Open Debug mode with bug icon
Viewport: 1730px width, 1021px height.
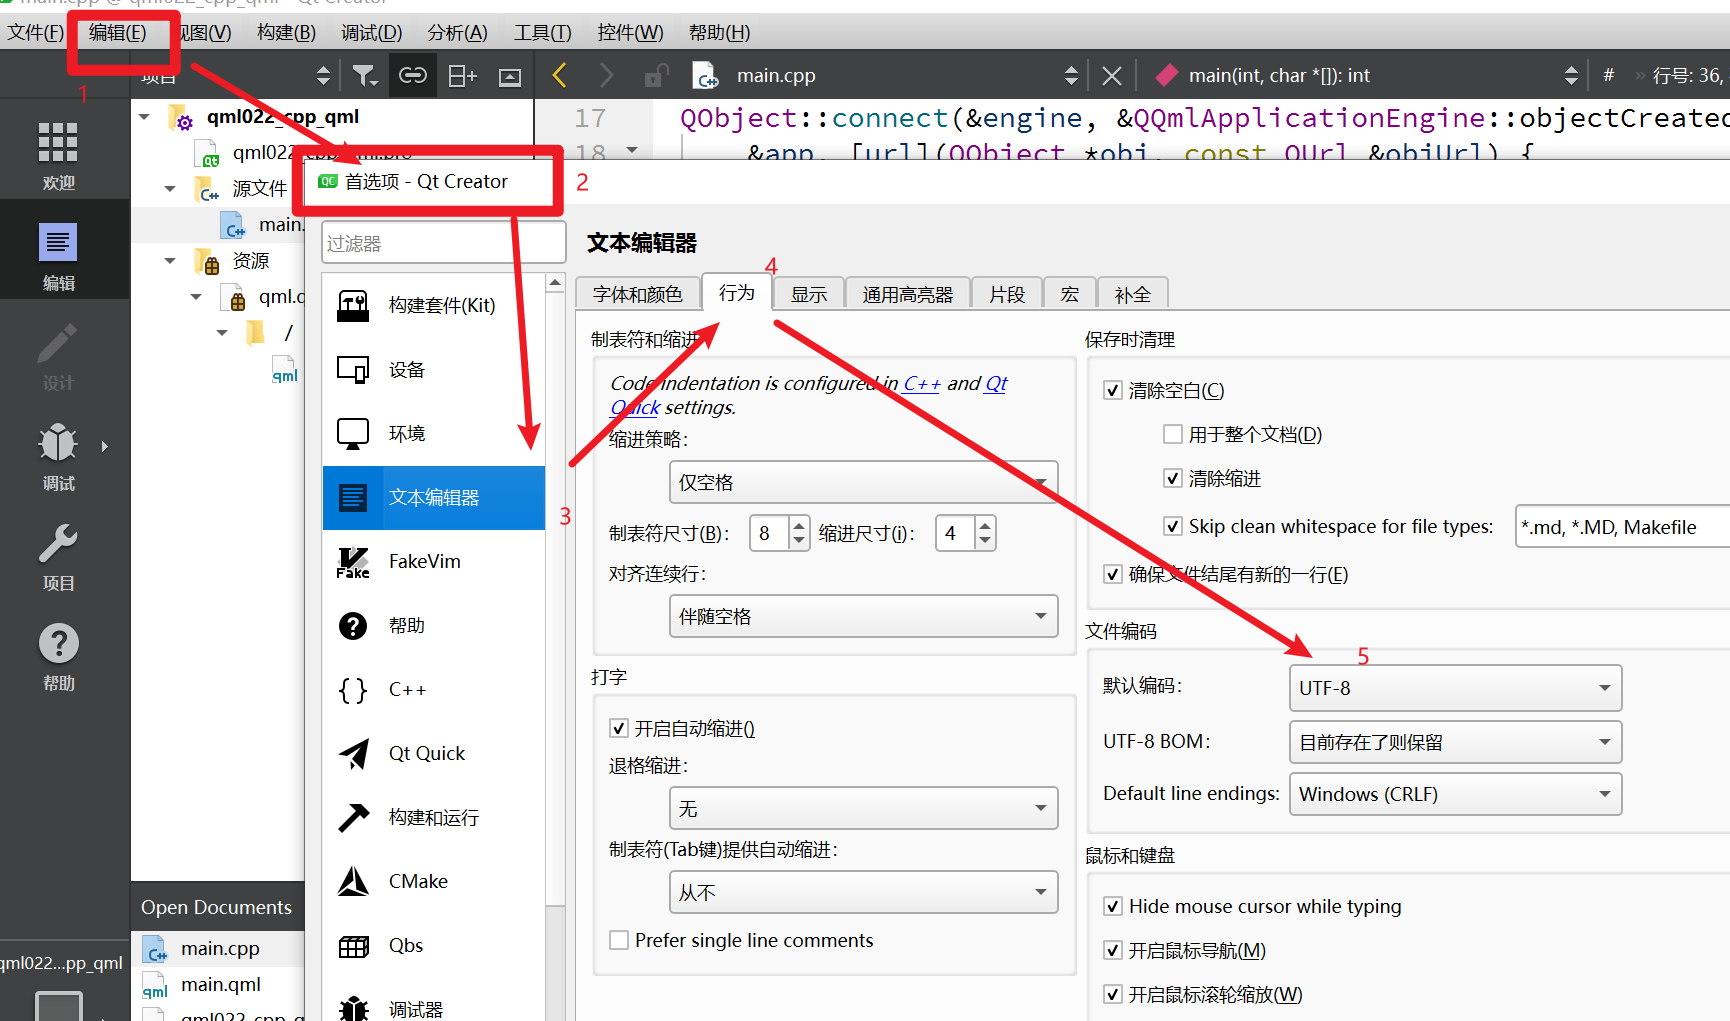click(58, 455)
